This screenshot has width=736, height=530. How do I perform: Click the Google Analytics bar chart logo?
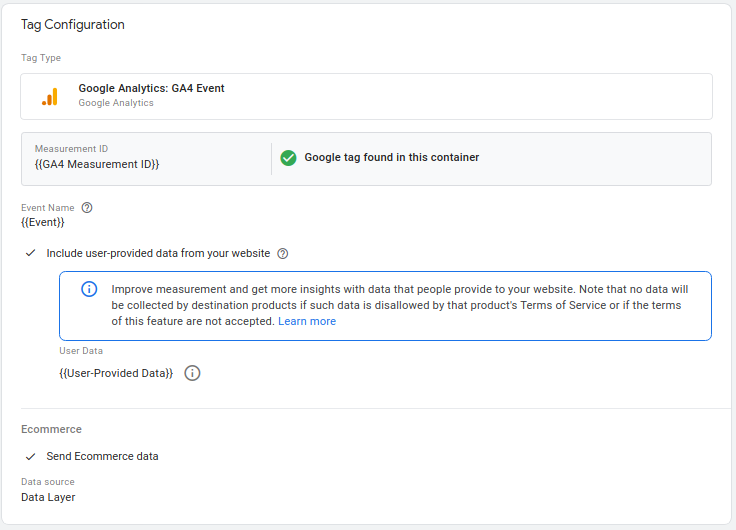point(49,96)
